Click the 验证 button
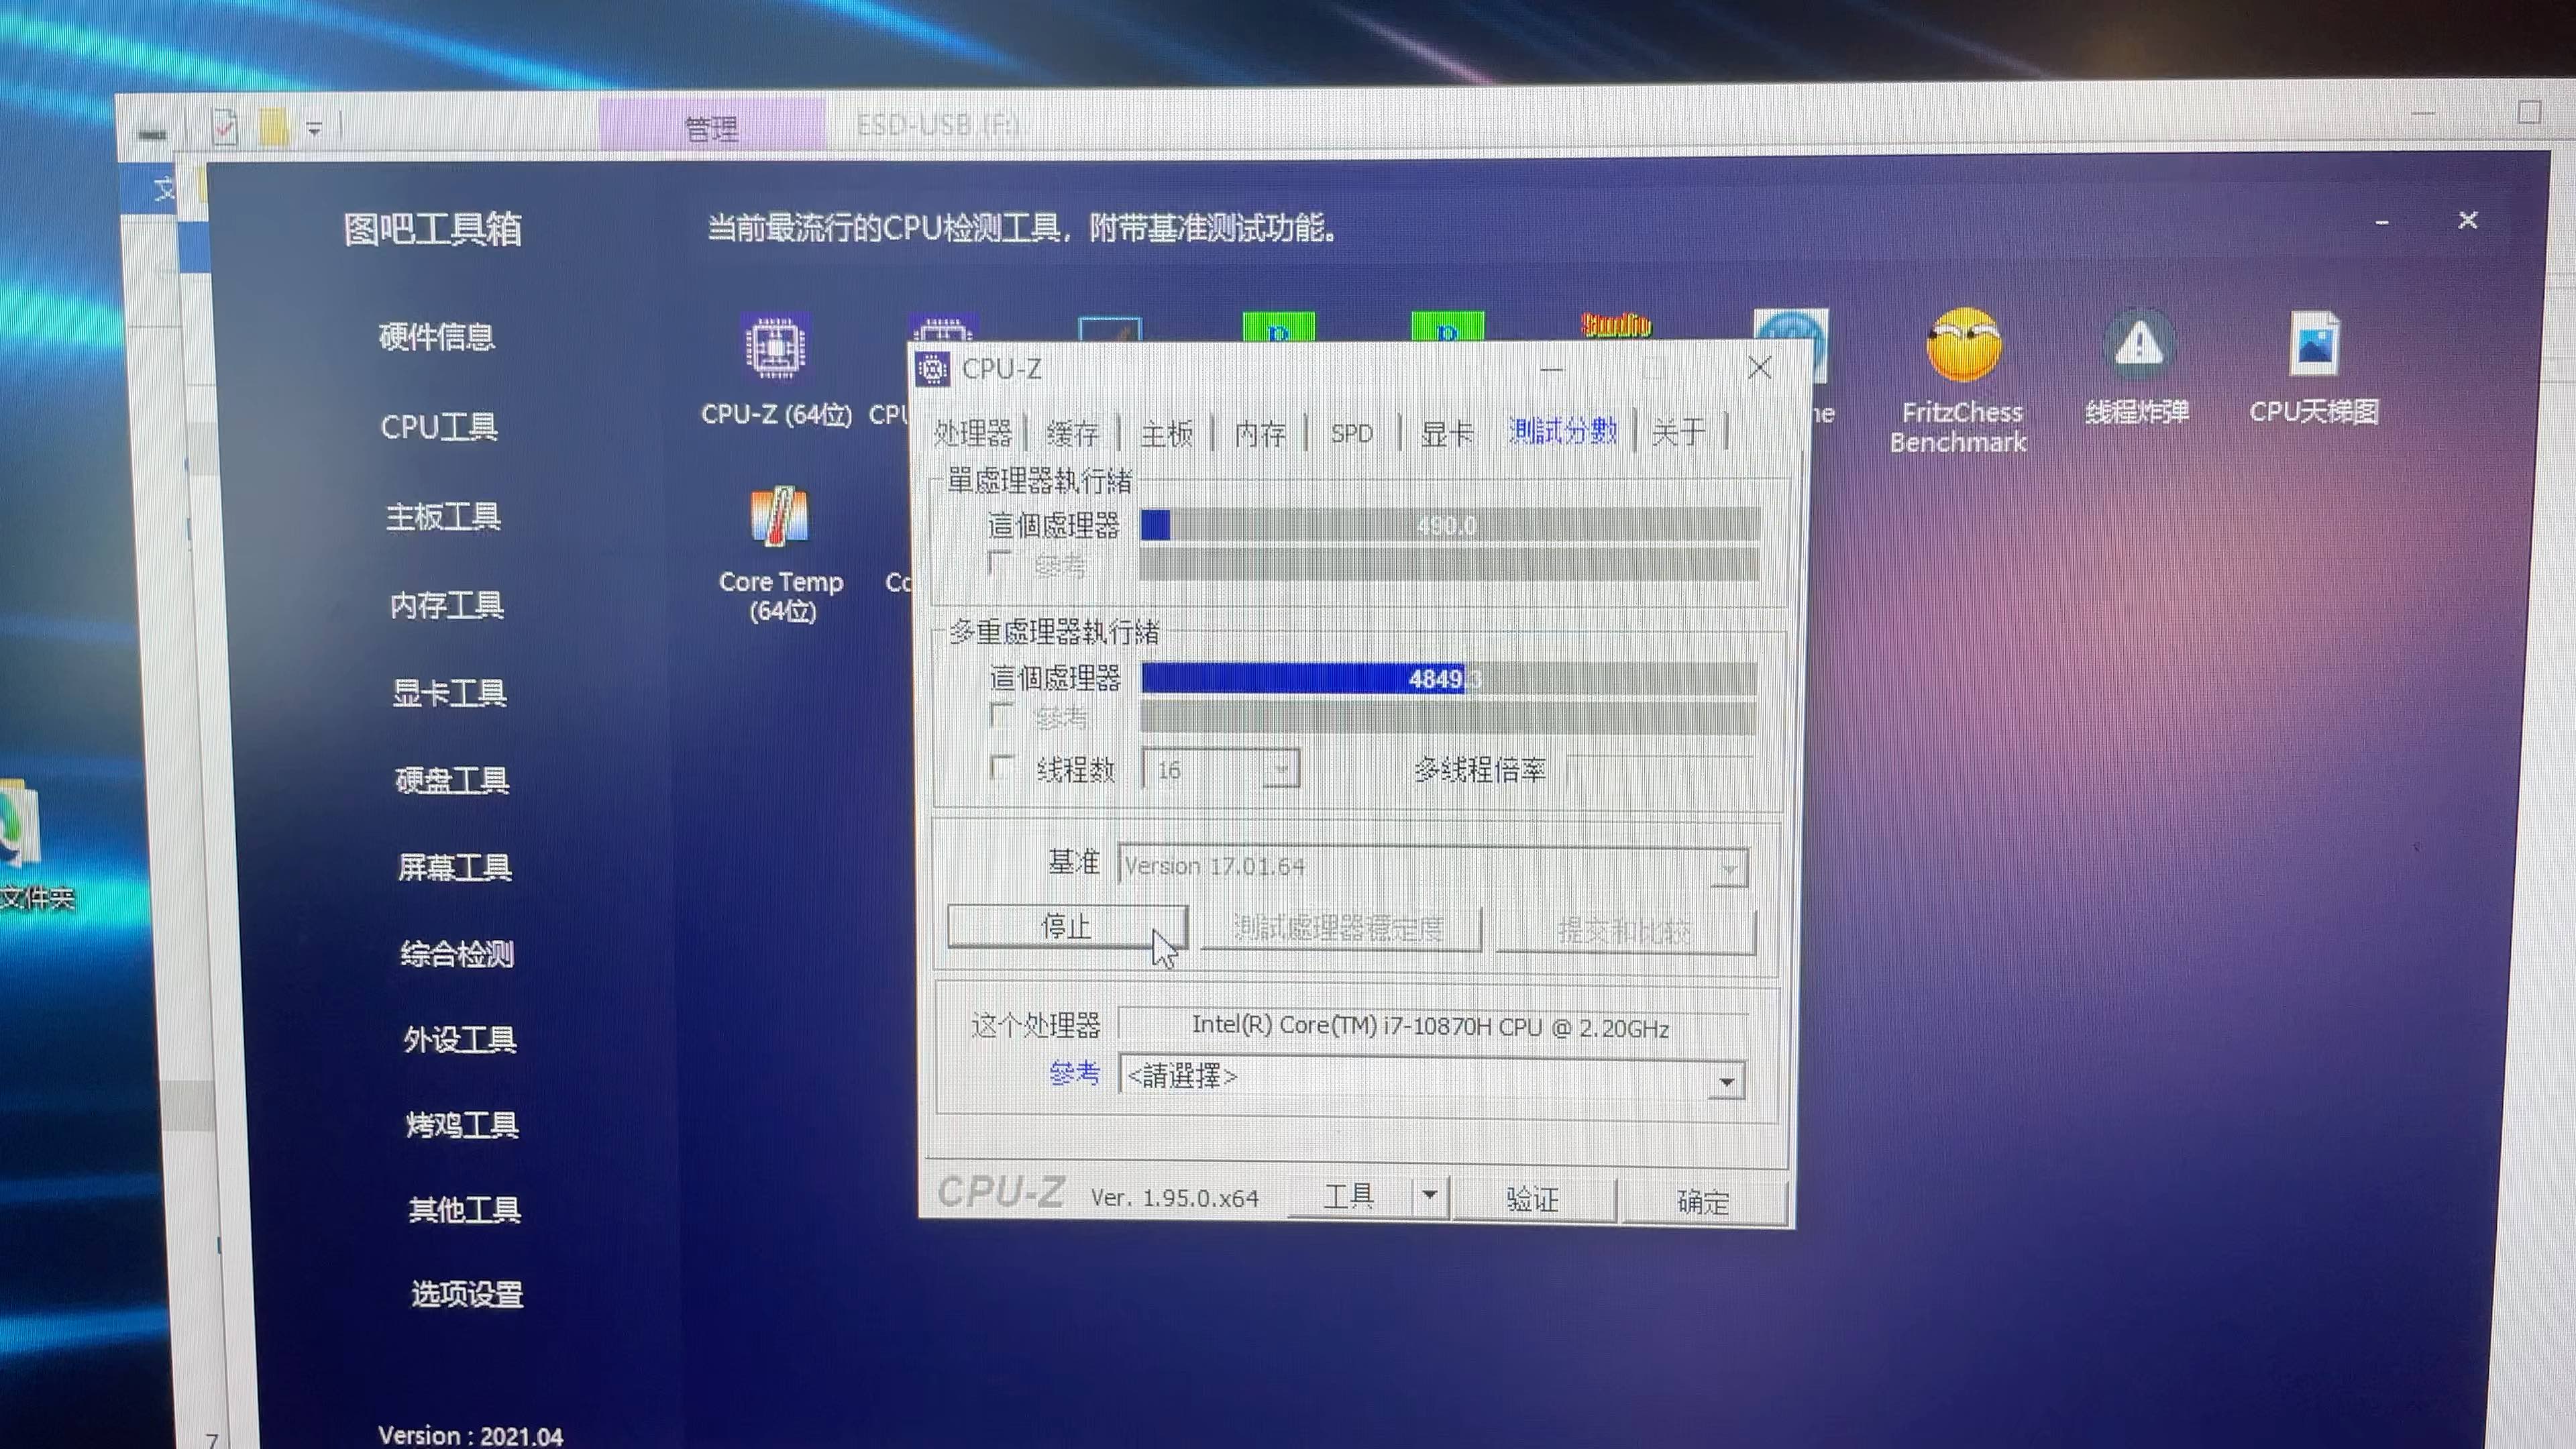2576x1449 pixels. (x=1532, y=1199)
